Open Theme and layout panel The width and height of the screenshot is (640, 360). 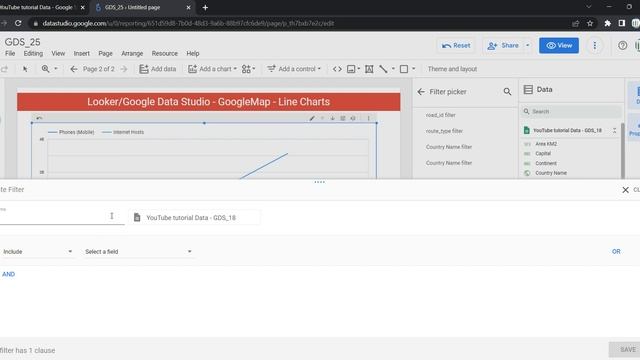pyautogui.click(x=452, y=69)
